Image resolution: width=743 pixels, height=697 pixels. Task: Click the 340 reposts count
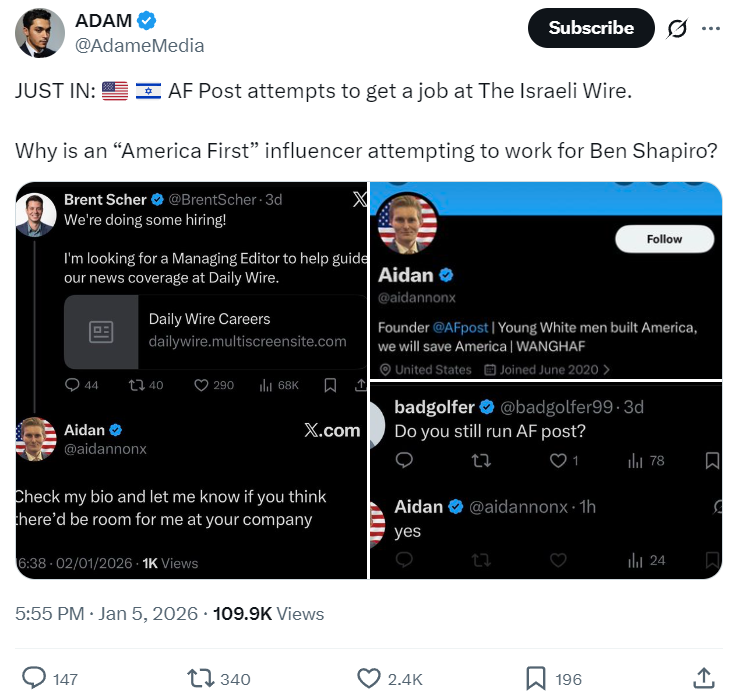[x=235, y=679]
